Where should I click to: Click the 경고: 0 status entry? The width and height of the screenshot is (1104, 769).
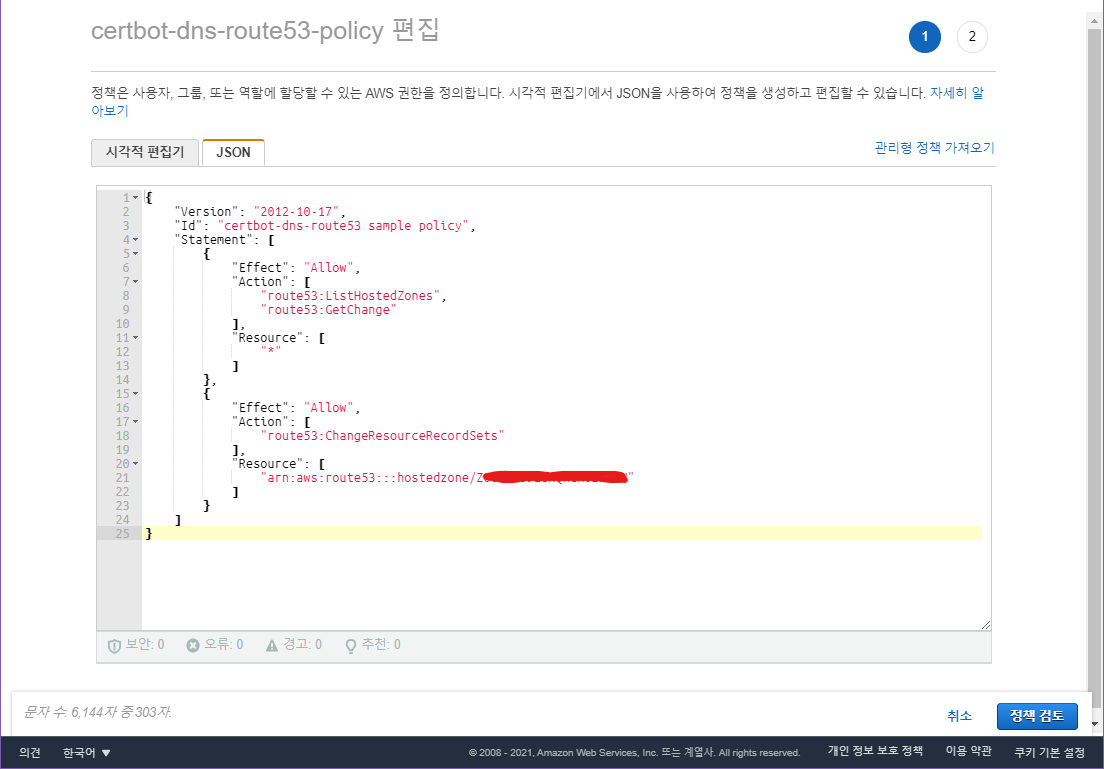[294, 645]
